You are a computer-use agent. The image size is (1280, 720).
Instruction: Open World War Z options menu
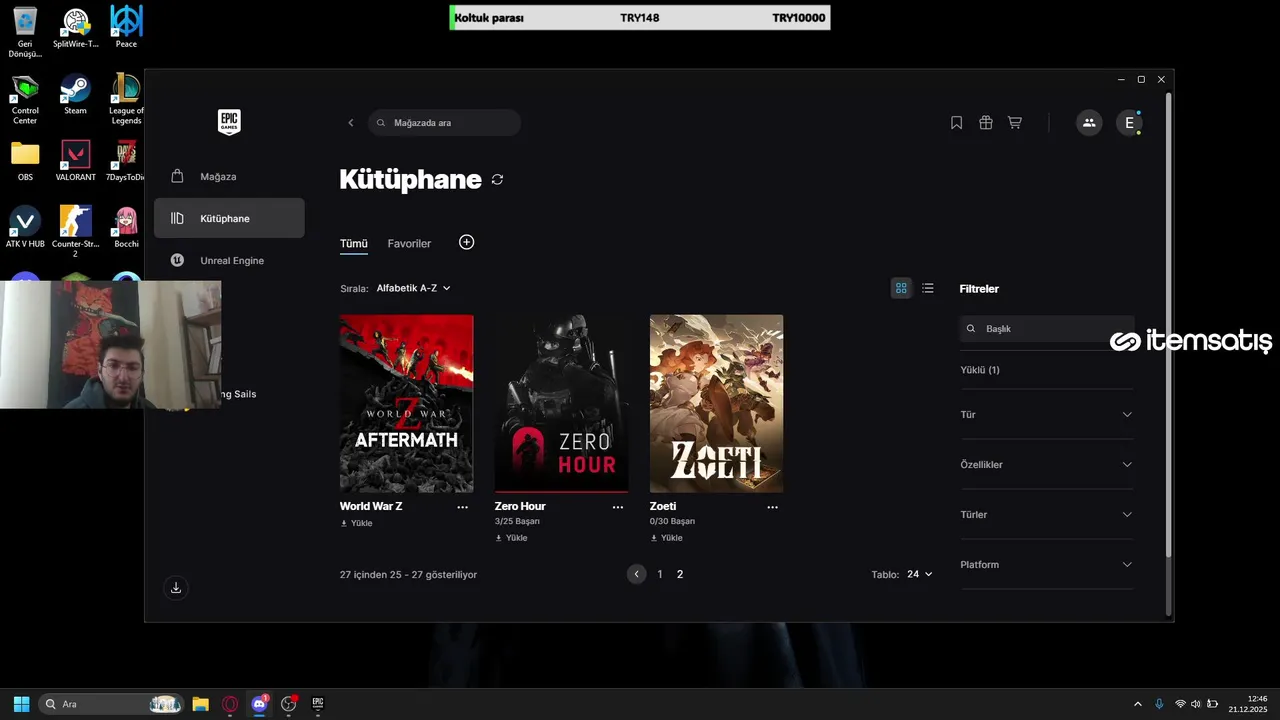[462, 507]
